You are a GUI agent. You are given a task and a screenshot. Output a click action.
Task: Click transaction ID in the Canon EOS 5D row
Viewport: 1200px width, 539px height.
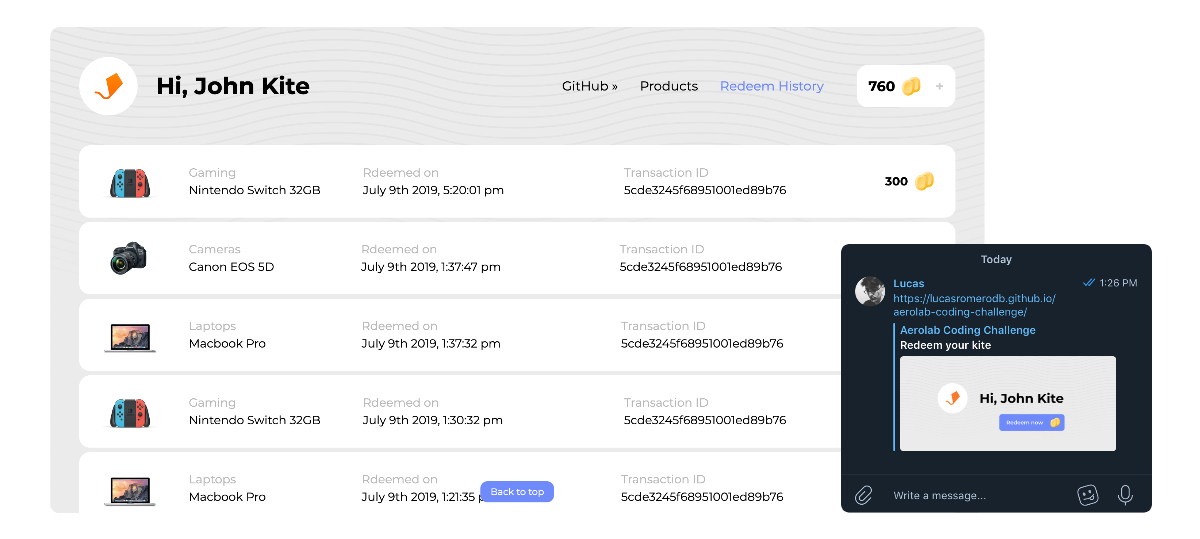701,267
